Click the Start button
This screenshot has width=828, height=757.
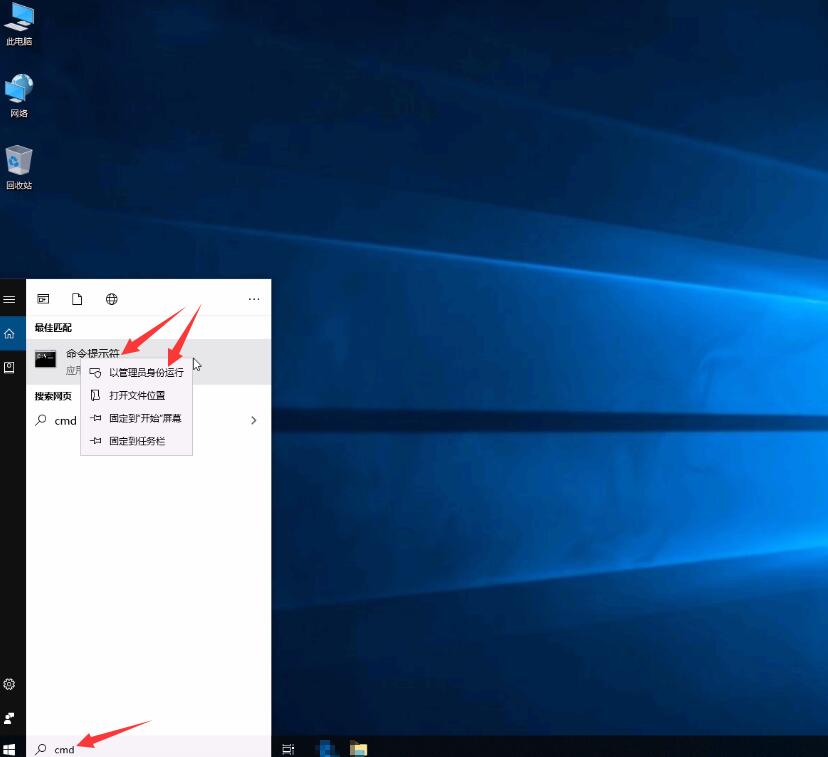(x=10, y=747)
